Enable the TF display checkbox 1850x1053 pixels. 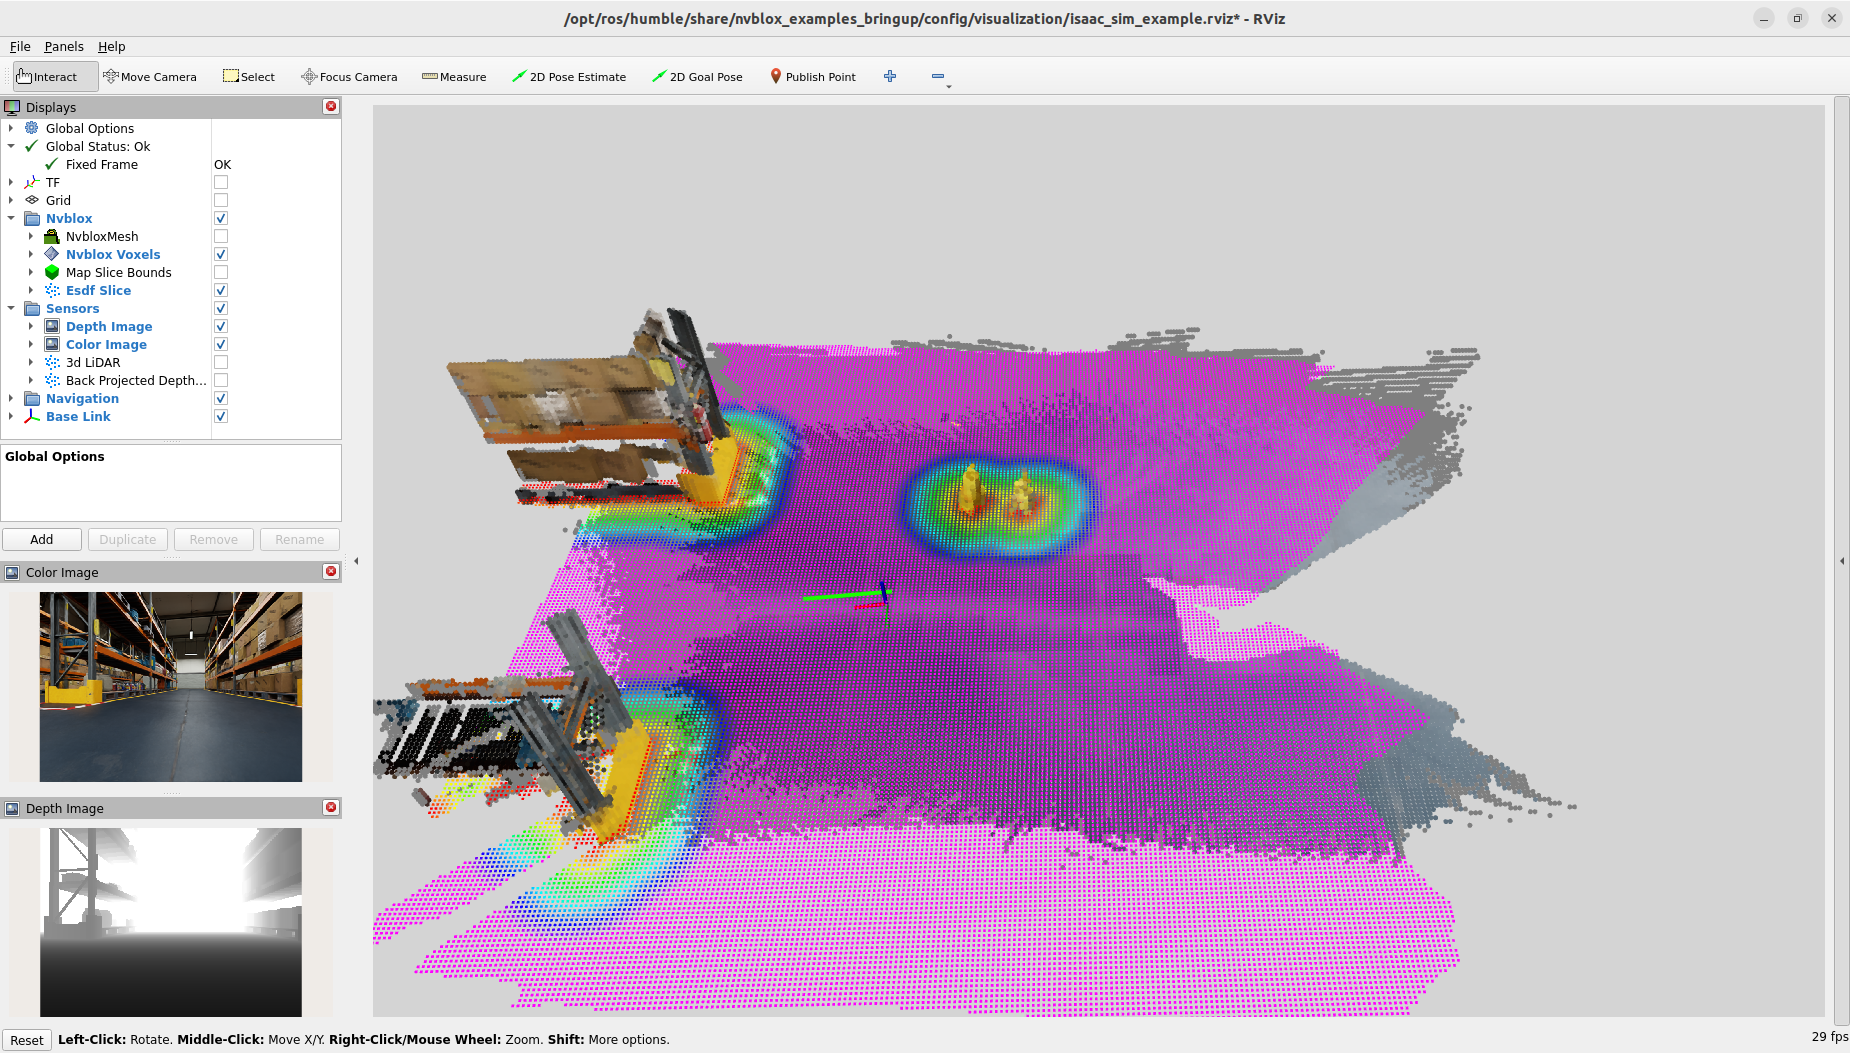coord(221,183)
